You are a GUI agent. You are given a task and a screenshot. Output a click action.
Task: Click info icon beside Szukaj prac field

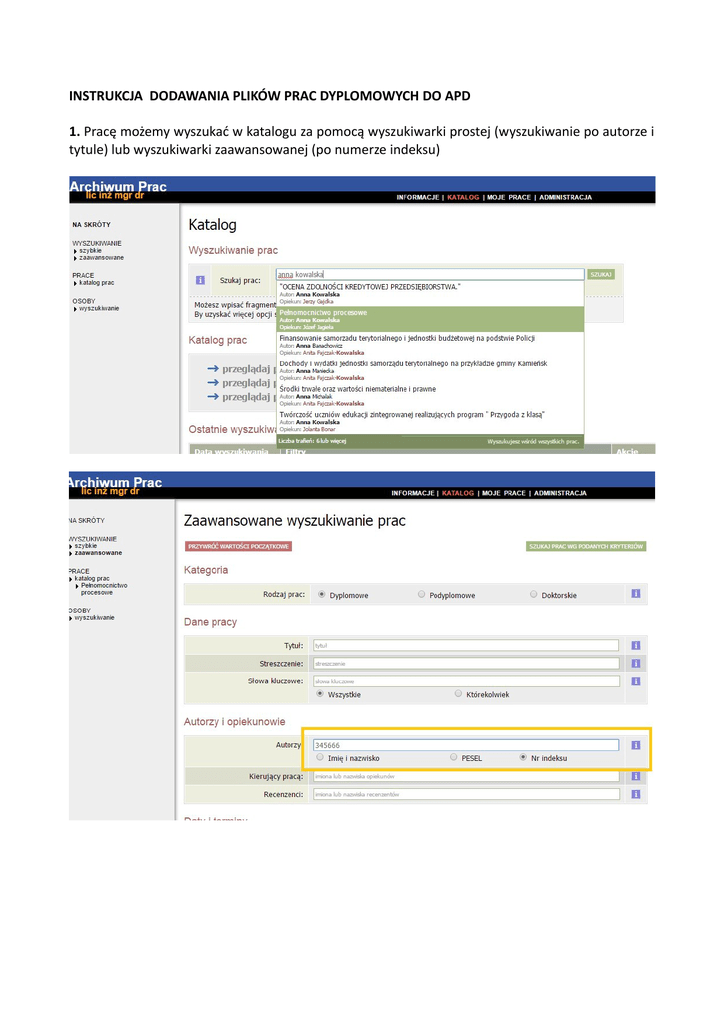click(x=200, y=281)
